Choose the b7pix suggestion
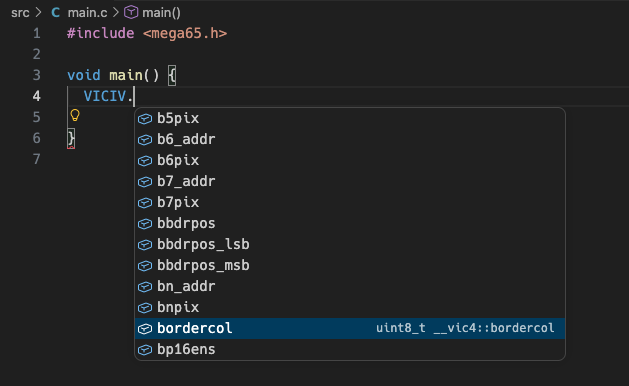 click(350, 202)
